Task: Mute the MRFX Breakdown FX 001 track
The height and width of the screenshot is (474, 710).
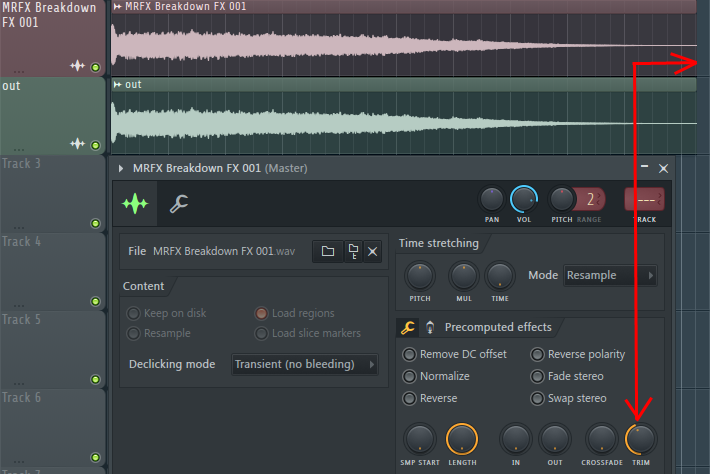Action: tap(96, 67)
